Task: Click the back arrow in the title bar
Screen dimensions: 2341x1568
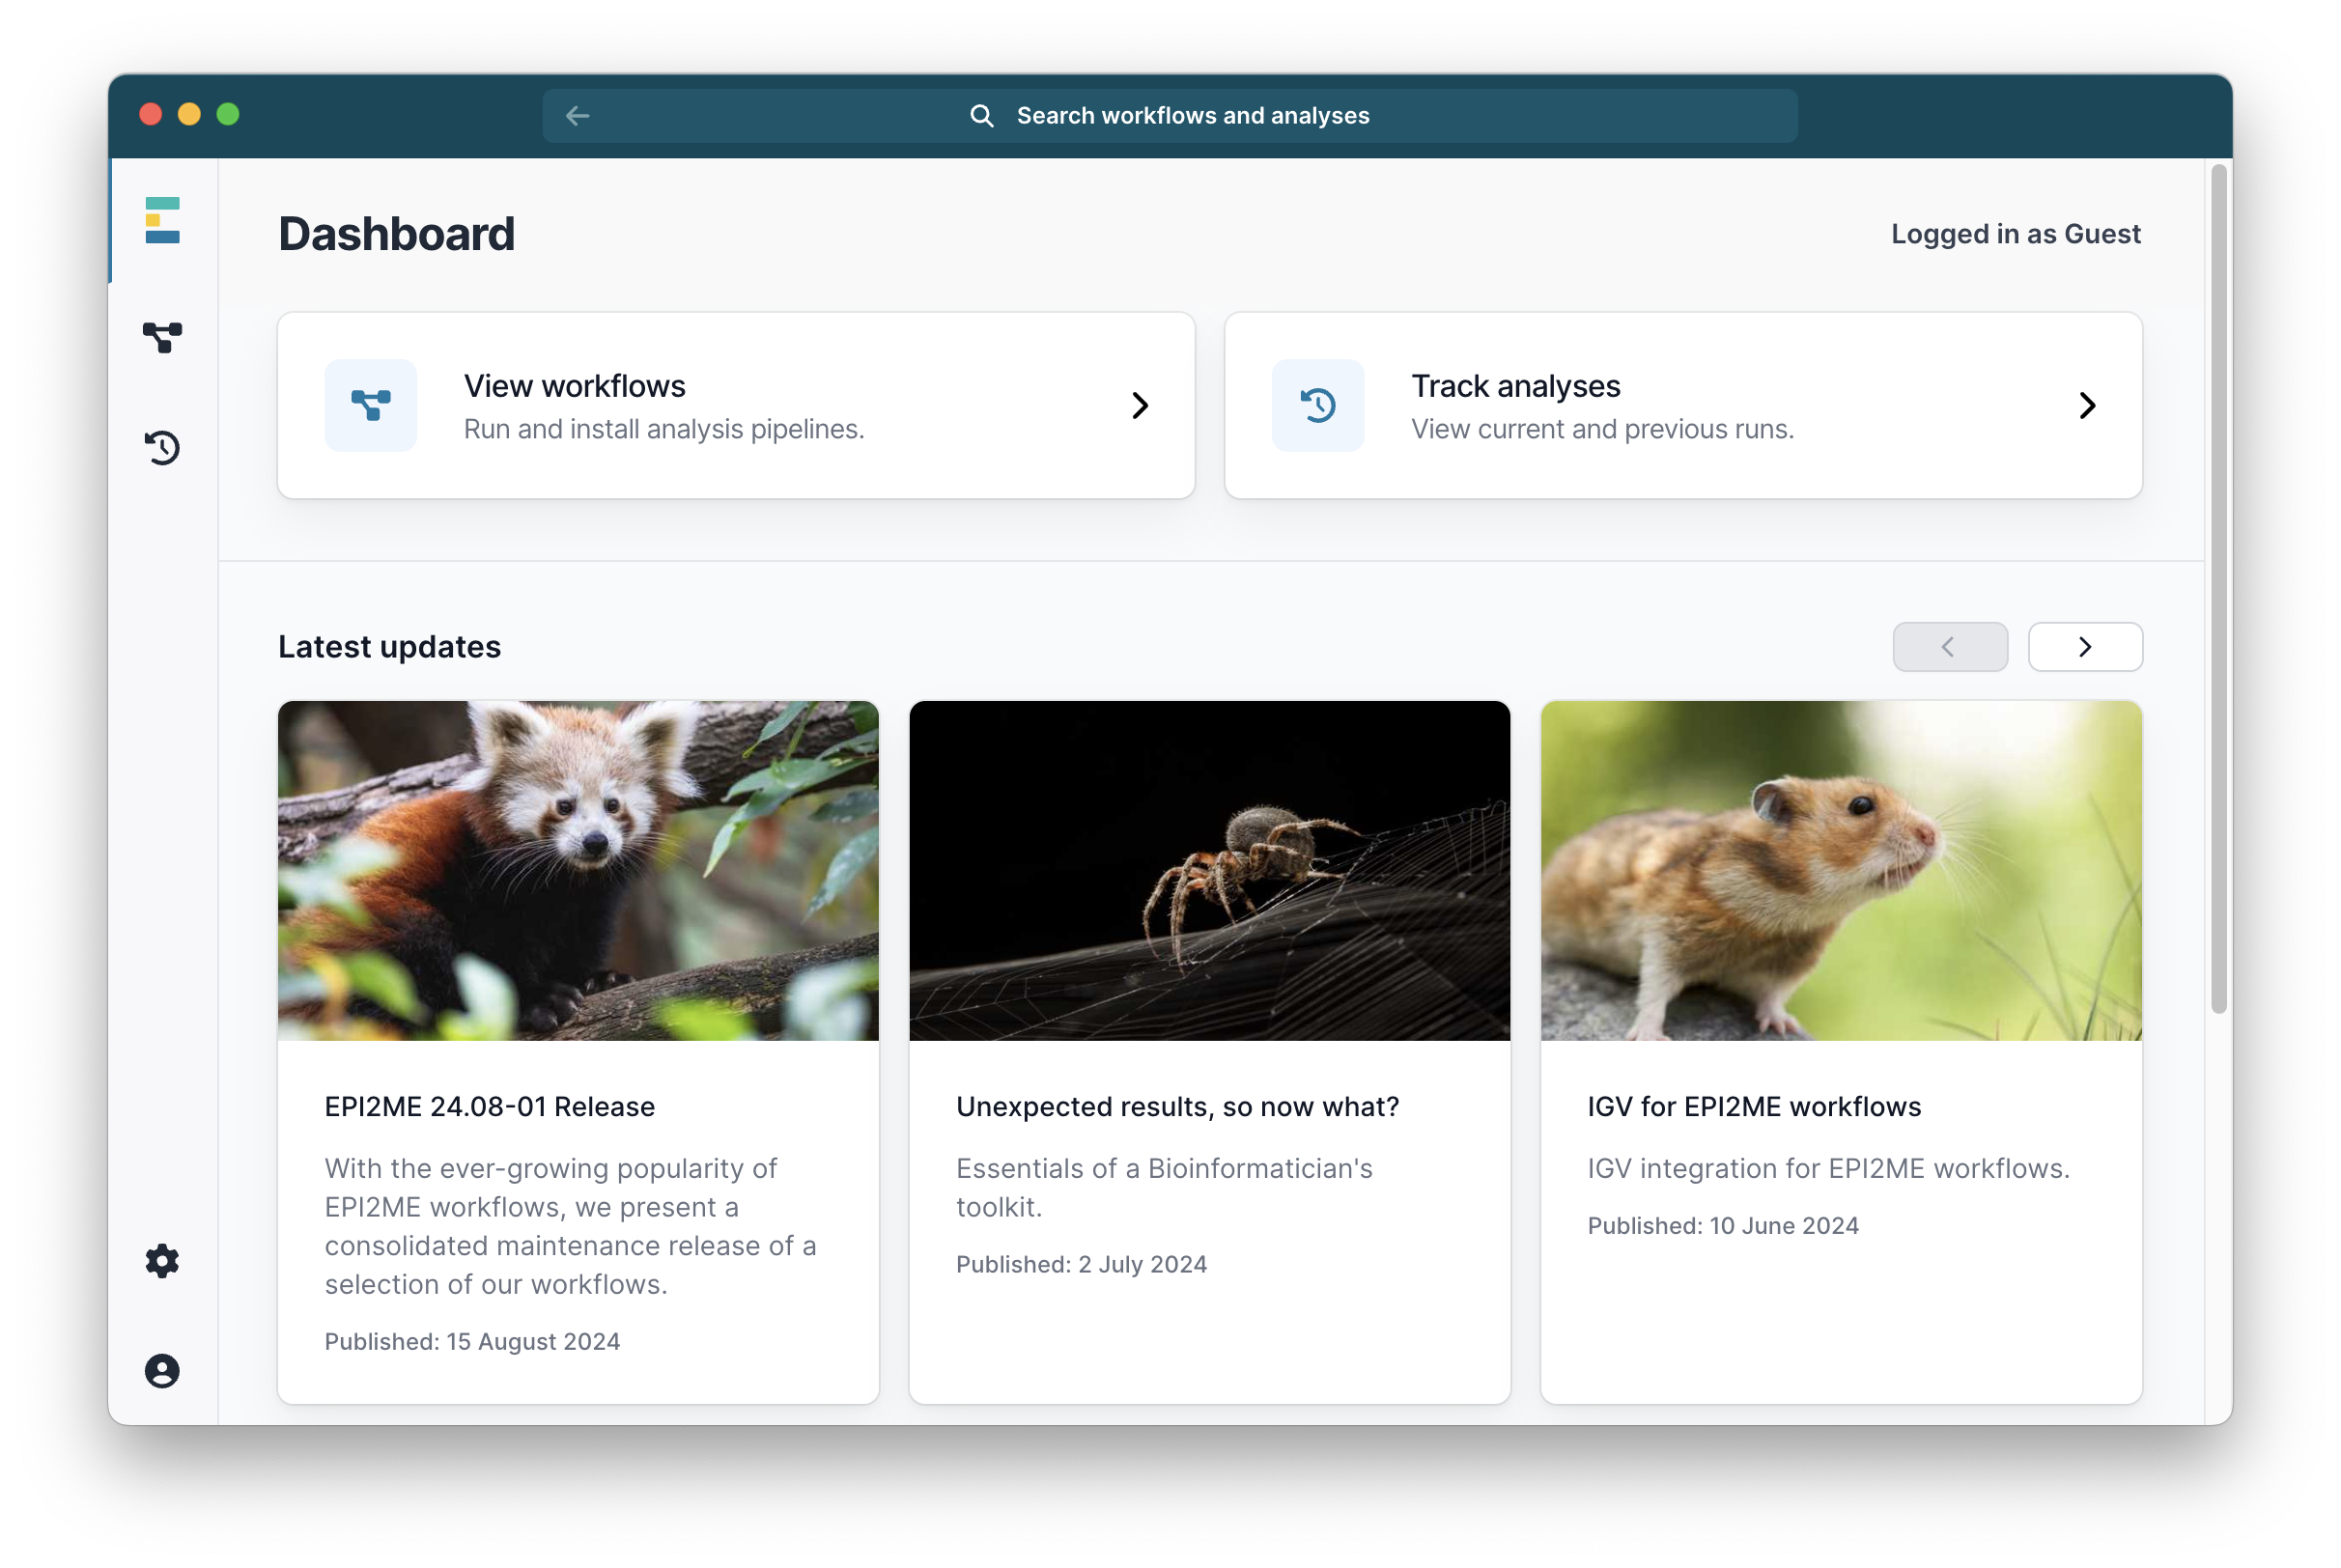Action: coord(577,116)
